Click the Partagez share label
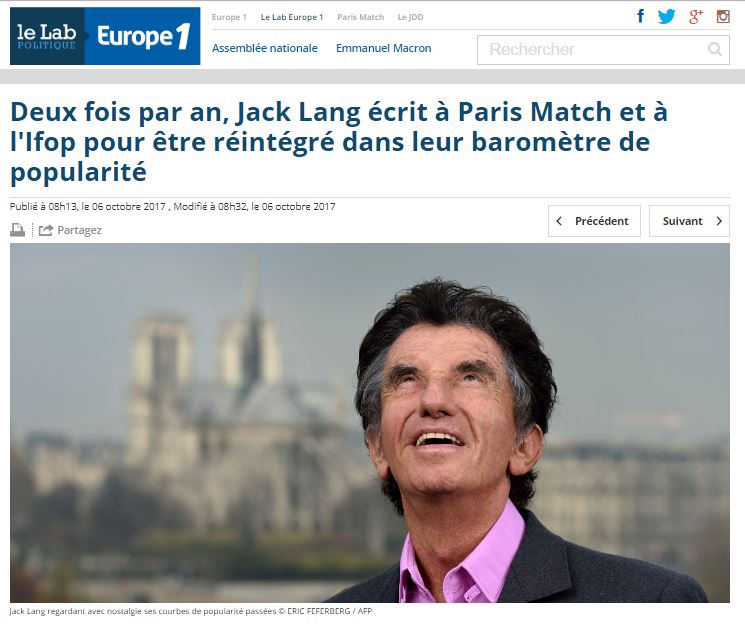The height and width of the screenshot is (628, 745). click(79, 230)
